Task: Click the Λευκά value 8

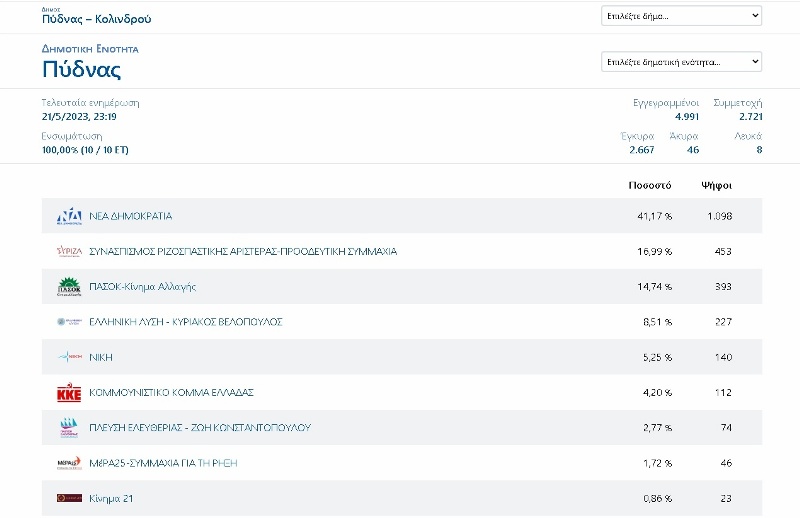Action: [759, 150]
